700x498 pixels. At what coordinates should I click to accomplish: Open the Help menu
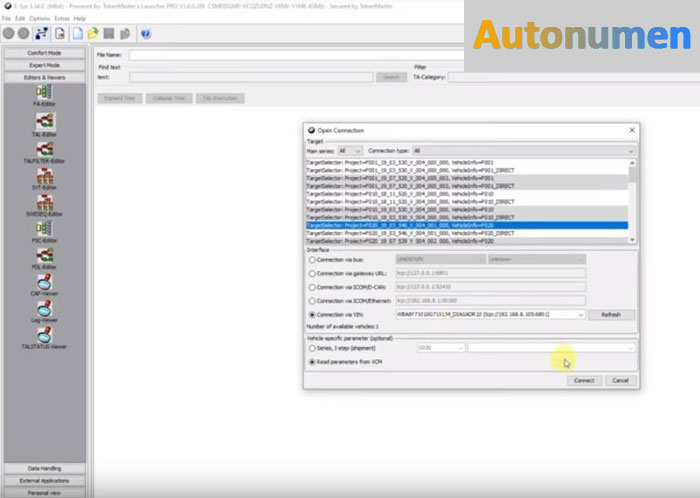pos(79,18)
